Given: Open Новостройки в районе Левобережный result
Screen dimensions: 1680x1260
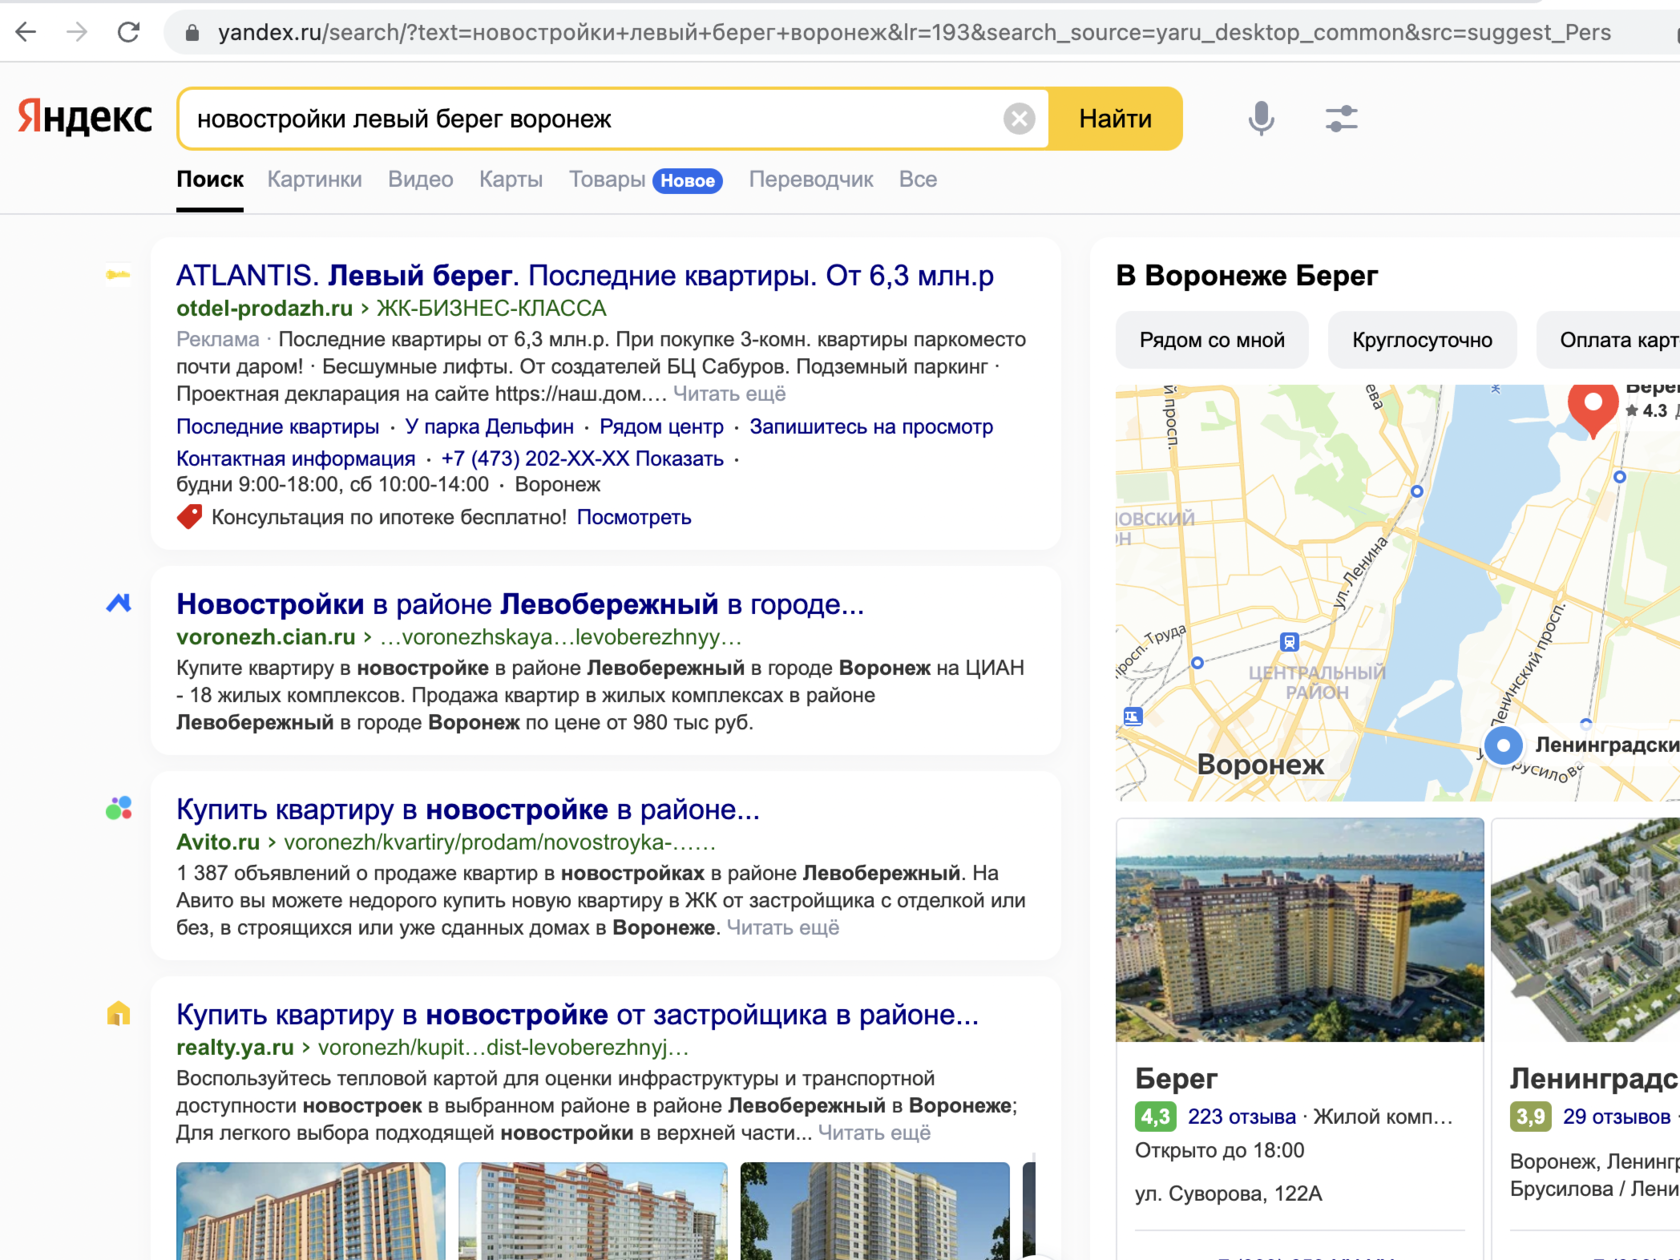Looking at the screenshot, I should (x=520, y=604).
